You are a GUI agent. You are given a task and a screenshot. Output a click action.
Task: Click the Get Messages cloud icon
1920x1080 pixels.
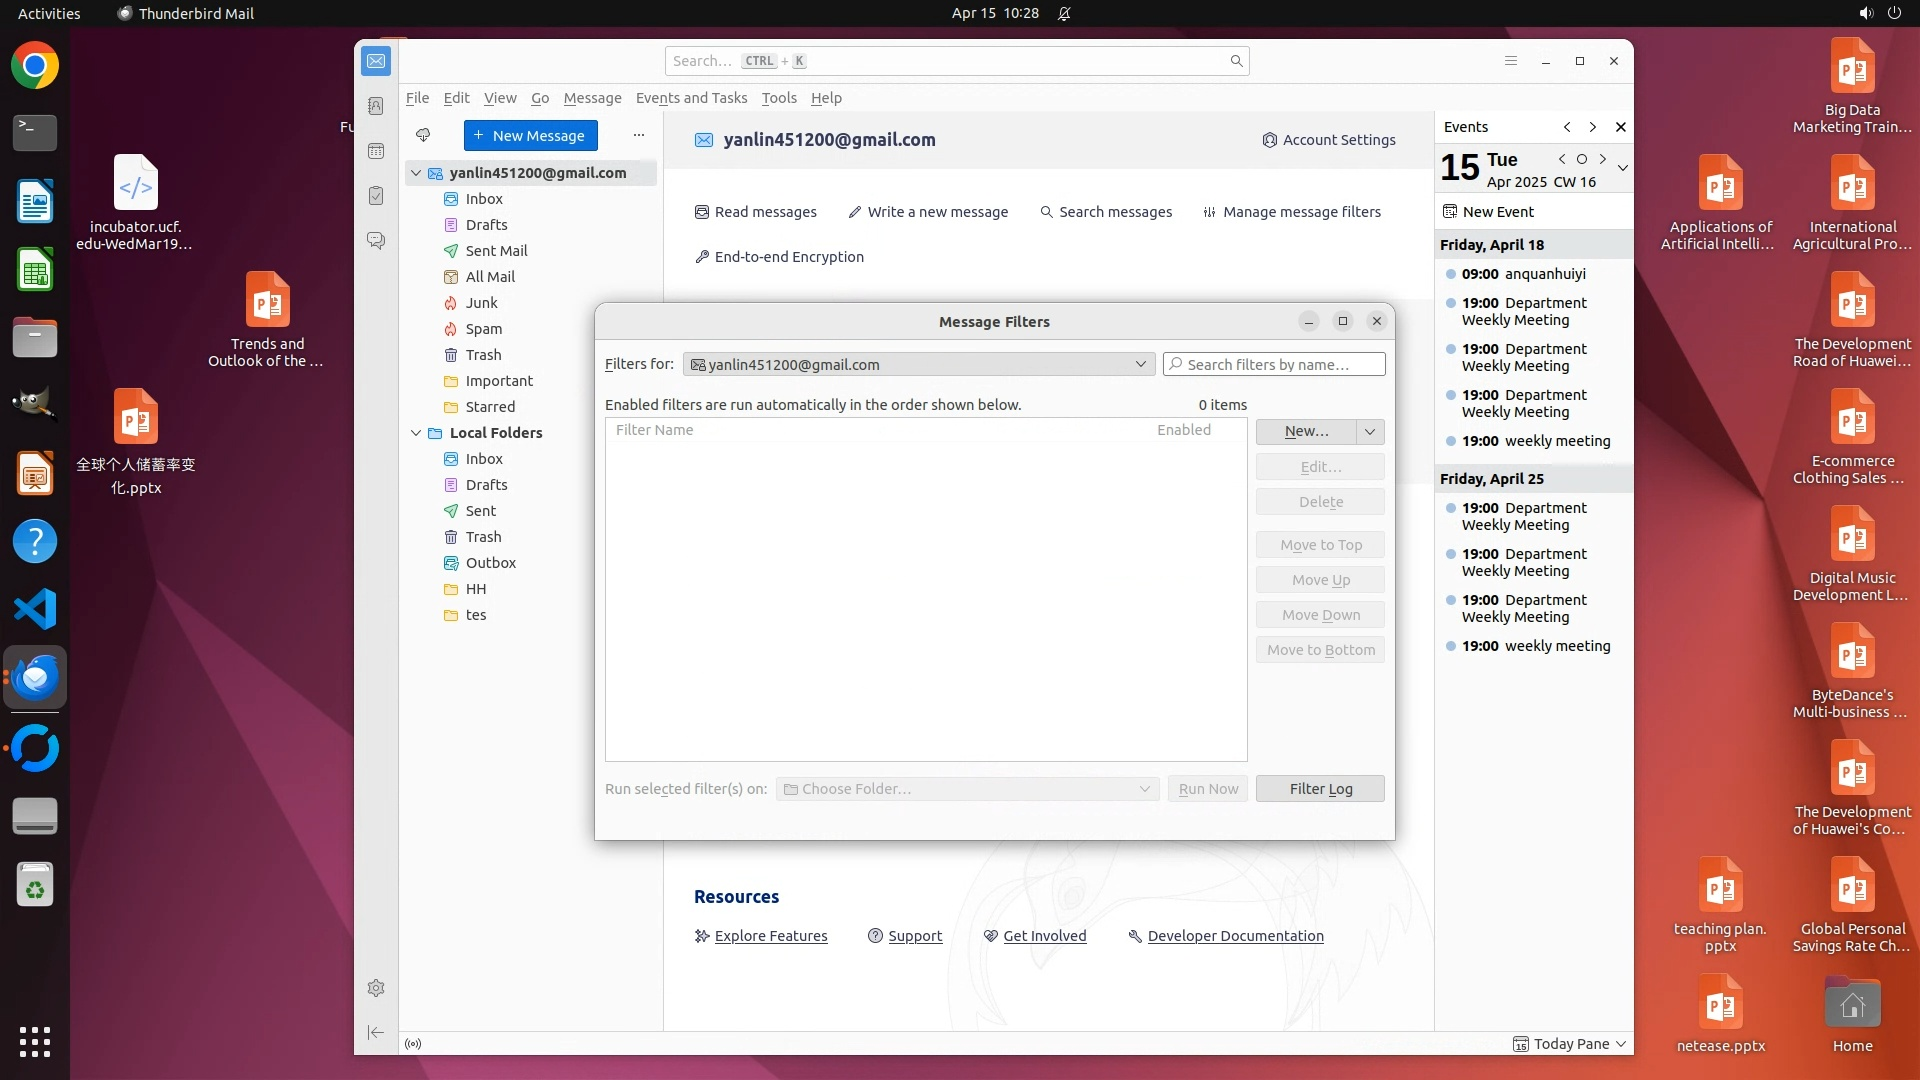point(423,135)
